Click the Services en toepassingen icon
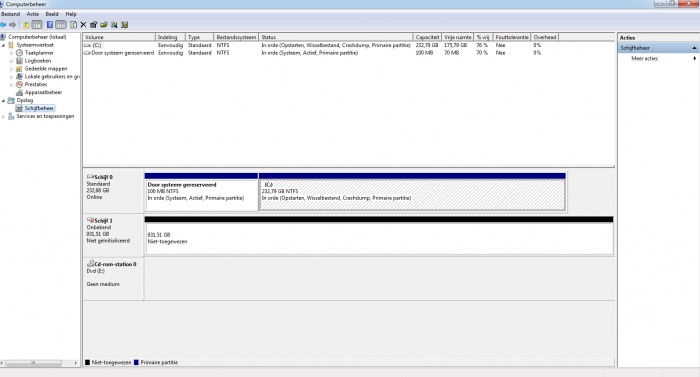 11,116
